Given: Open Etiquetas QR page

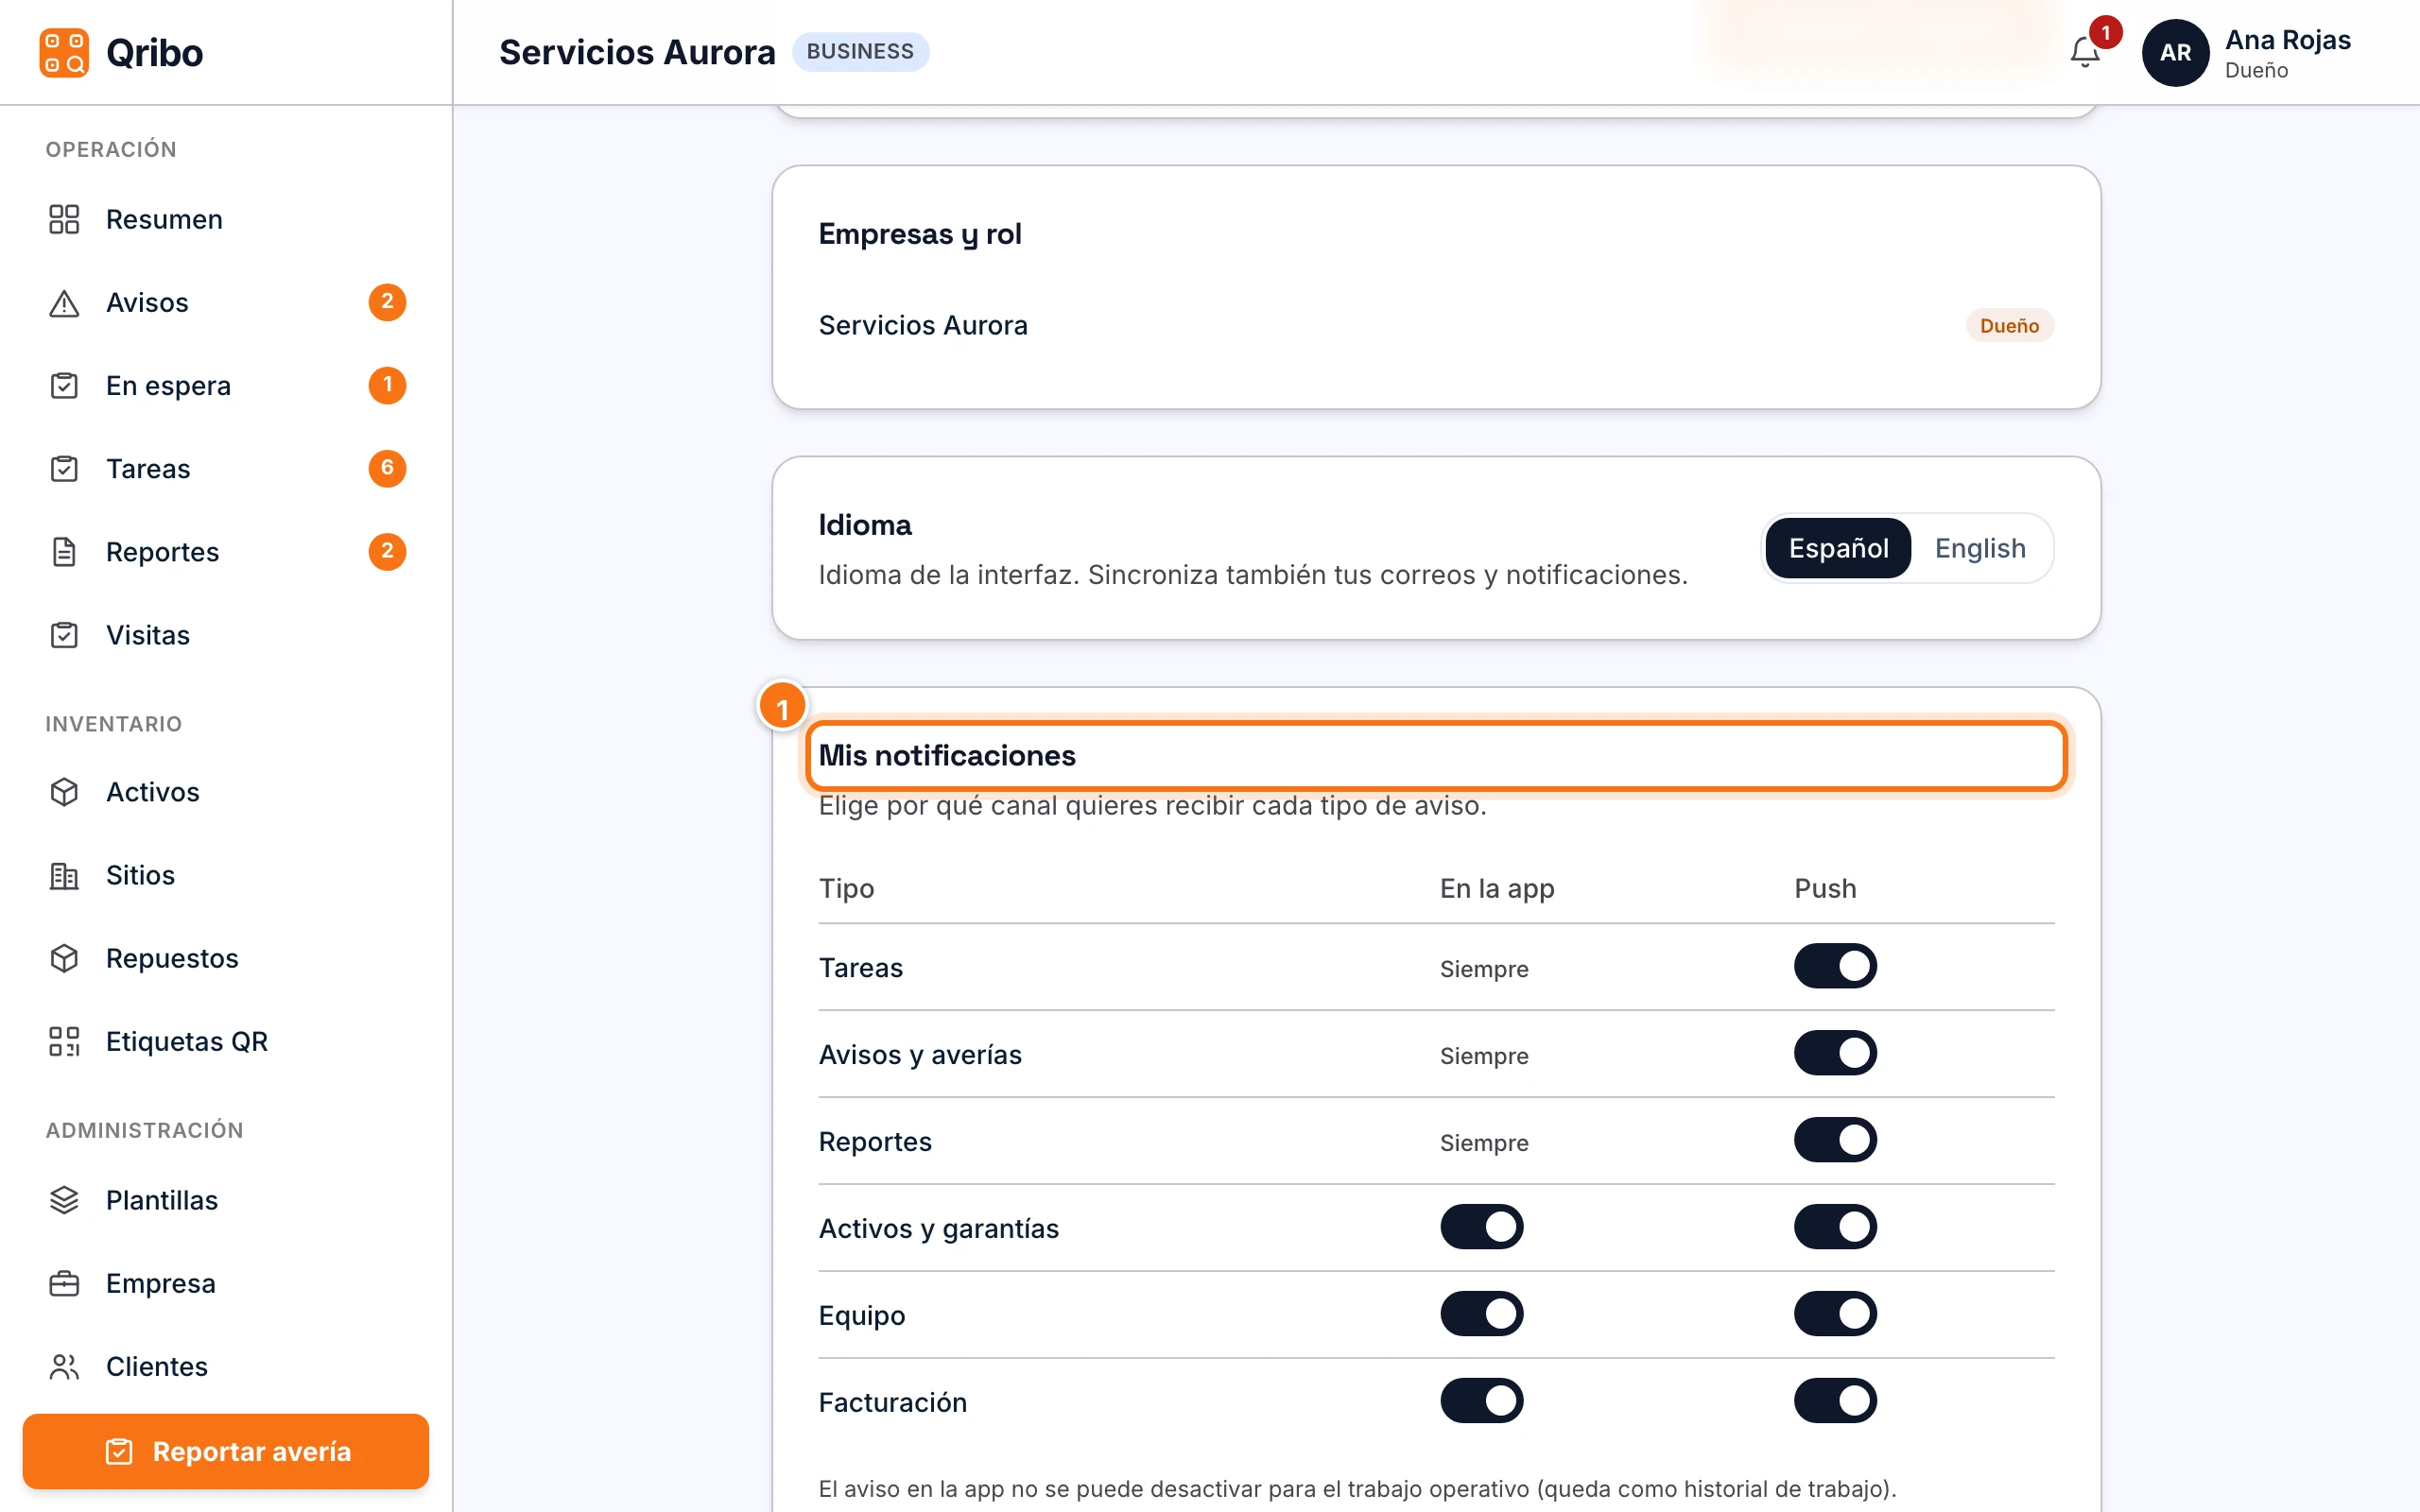Looking at the screenshot, I should 226,1041.
